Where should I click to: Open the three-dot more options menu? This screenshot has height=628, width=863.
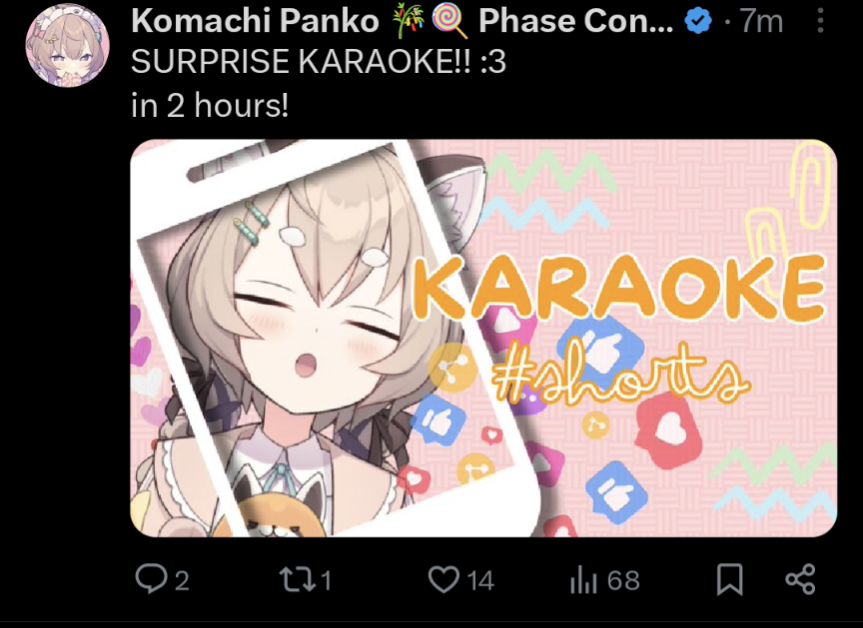(820, 21)
